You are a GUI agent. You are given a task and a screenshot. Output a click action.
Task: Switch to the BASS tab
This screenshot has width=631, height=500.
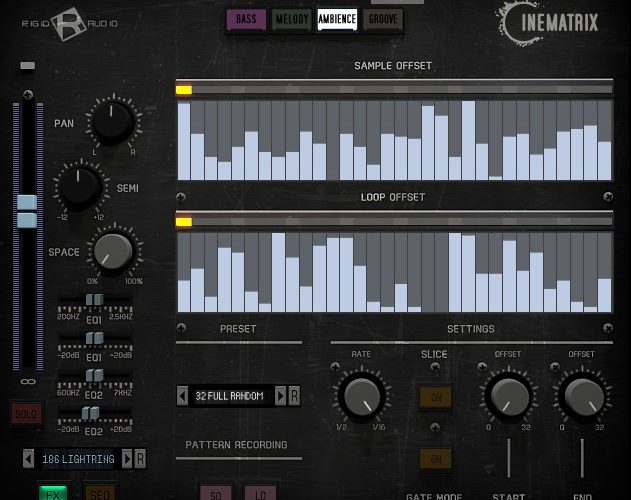246,19
